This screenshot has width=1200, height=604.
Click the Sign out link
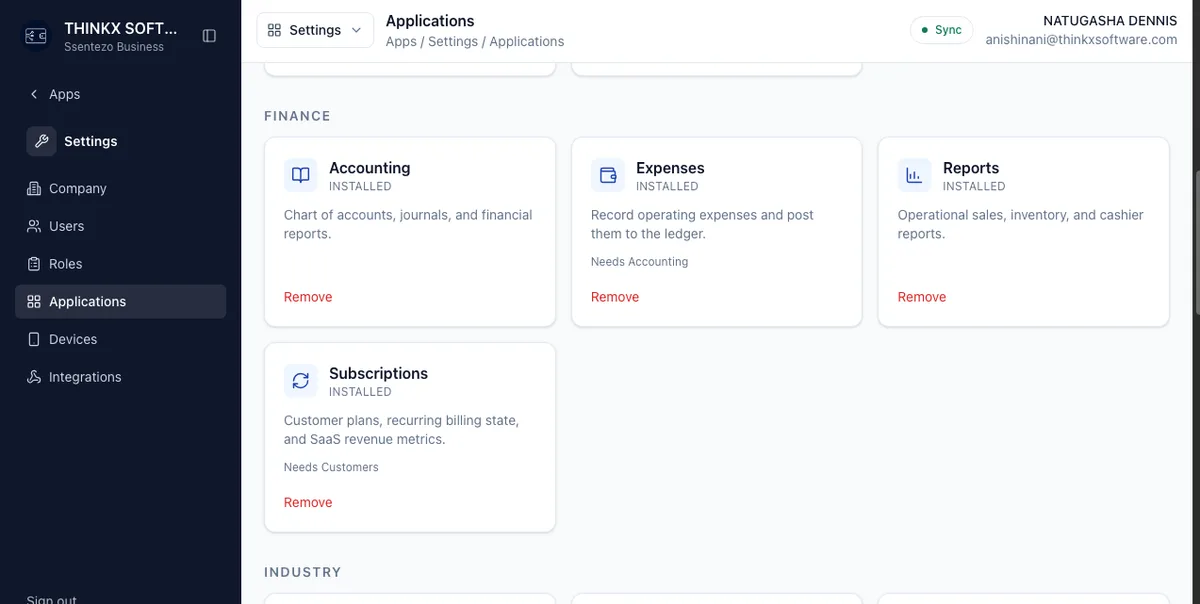(x=52, y=600)
